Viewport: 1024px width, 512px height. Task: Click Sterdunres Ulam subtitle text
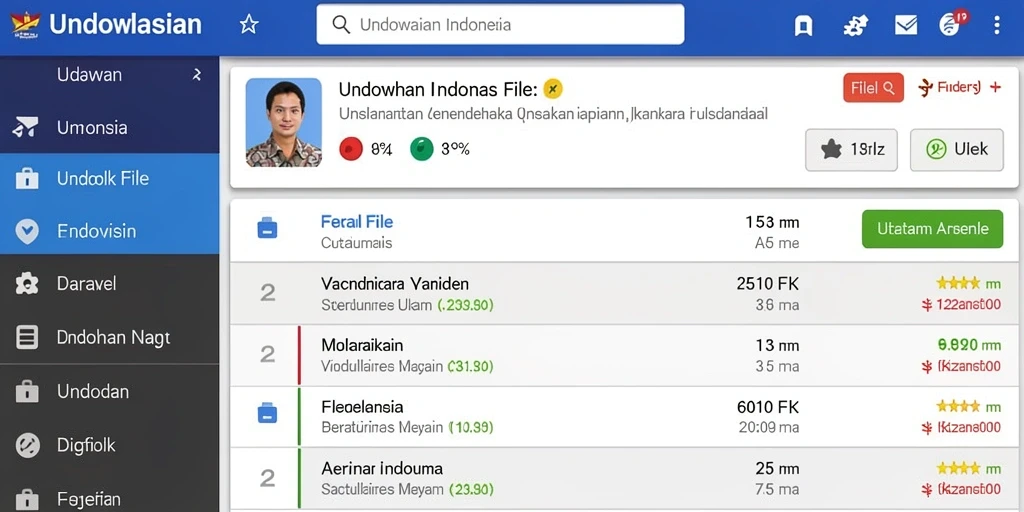(x=376, y=304)
